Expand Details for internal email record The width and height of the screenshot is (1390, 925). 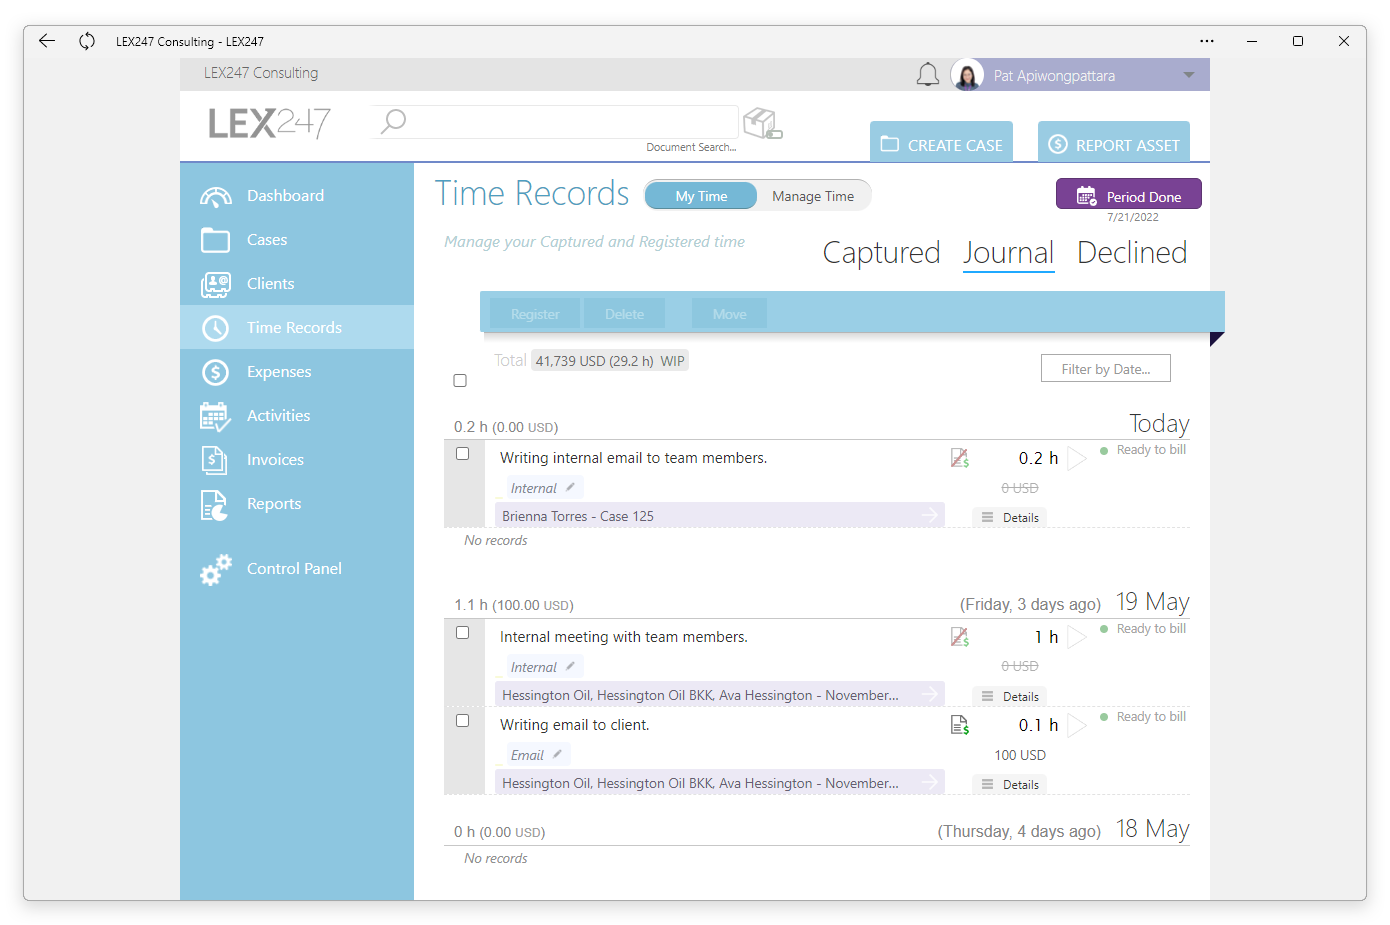point(1010,517)
